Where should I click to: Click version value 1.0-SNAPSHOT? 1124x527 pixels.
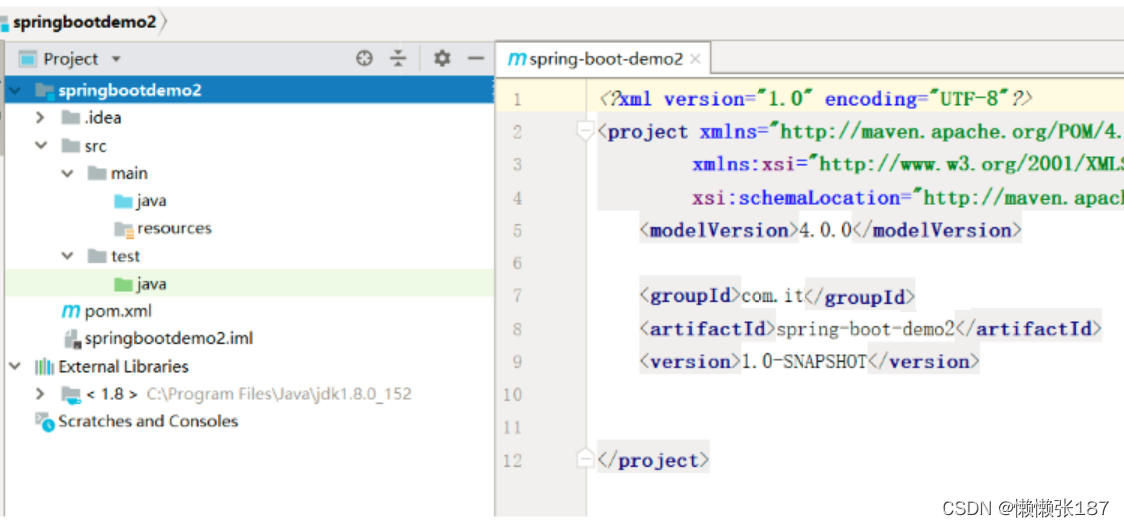tap(804, 361)
